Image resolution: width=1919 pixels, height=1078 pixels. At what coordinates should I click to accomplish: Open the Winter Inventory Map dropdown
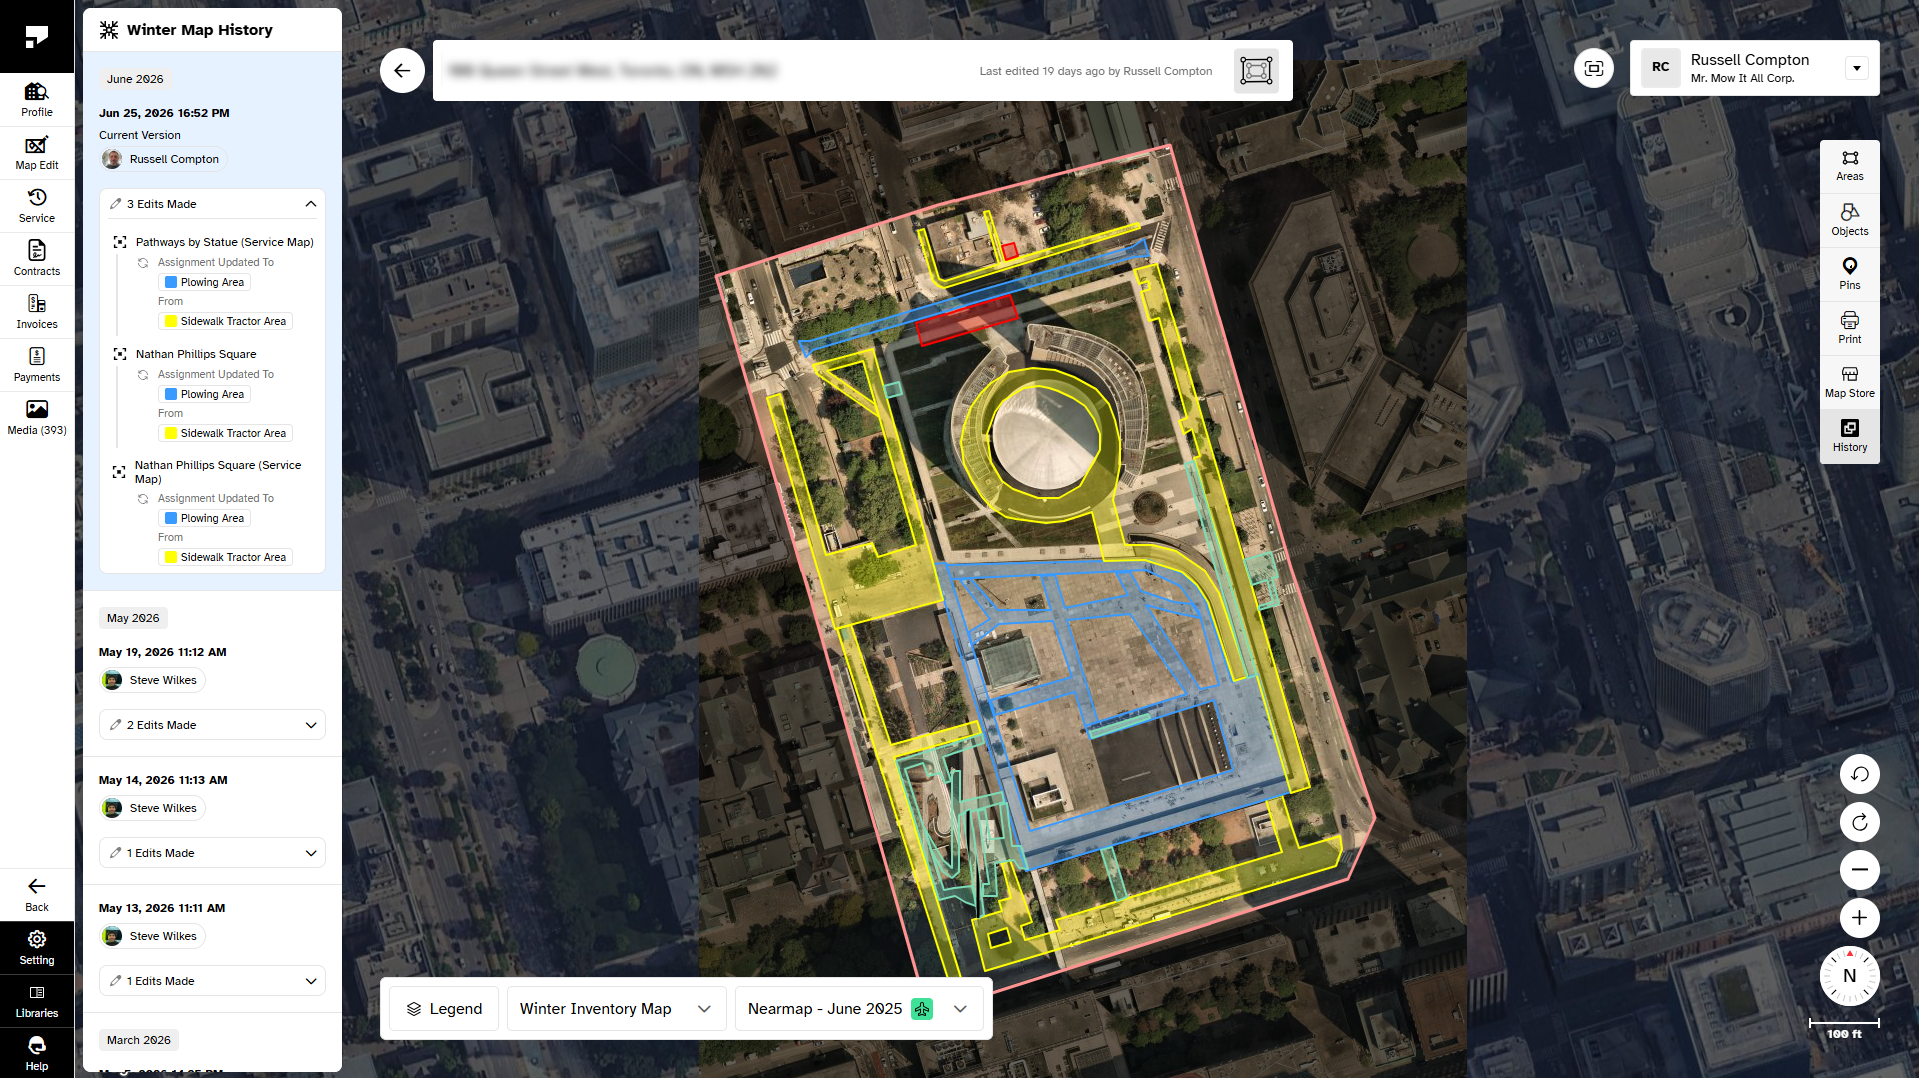point(615,1009)
